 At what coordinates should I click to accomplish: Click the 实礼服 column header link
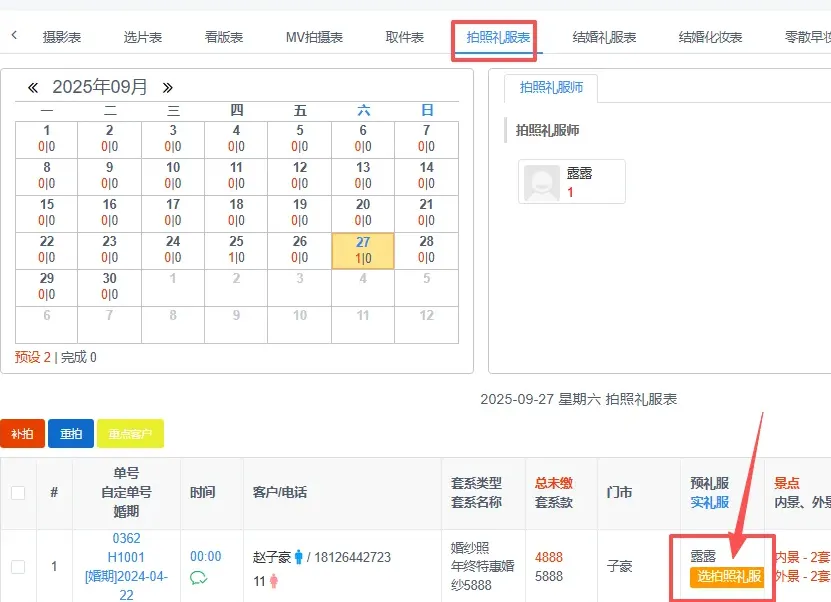click(x=709, y=502)
